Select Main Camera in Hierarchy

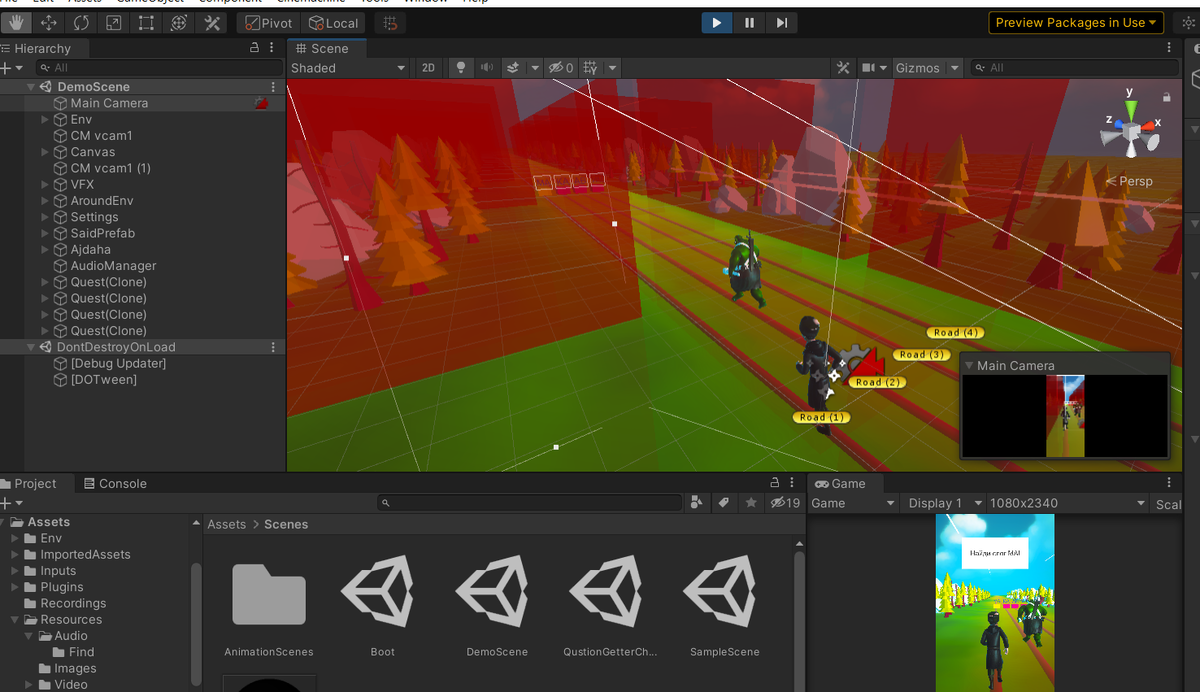tap(109, 103)
